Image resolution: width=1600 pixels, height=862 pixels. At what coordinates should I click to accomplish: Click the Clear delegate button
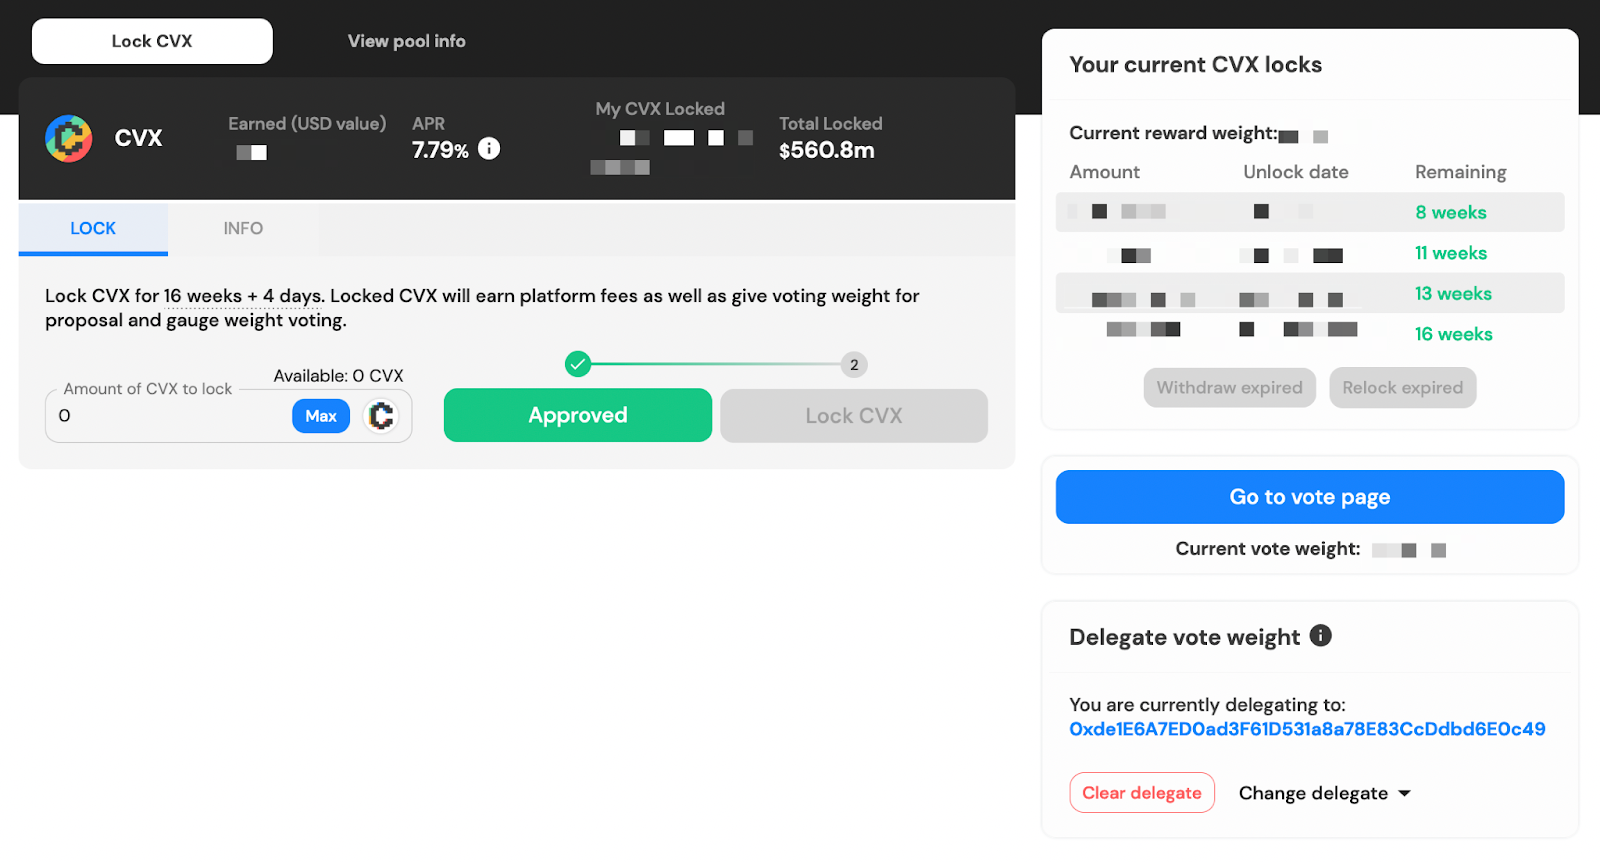tap(1142, 793)
